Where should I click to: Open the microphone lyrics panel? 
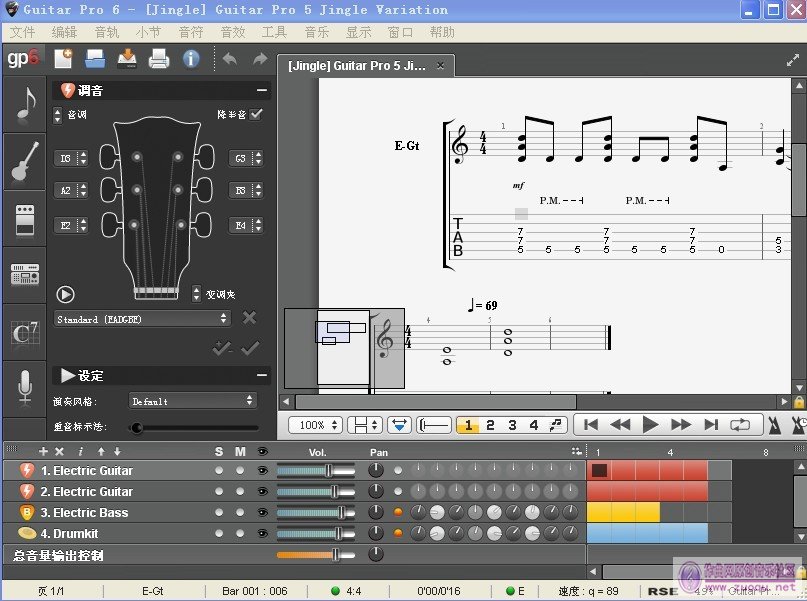tap(24, 388)
